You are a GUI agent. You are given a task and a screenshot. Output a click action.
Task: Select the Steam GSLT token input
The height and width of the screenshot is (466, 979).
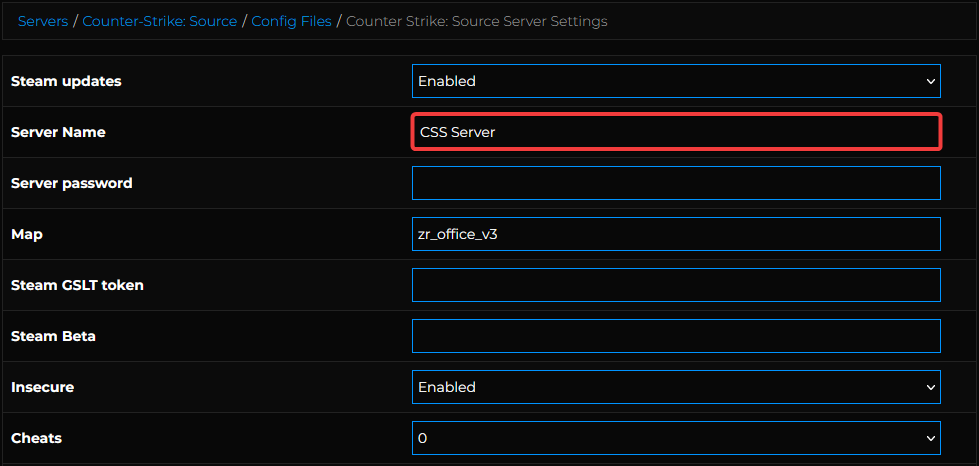tap(676, 285)
